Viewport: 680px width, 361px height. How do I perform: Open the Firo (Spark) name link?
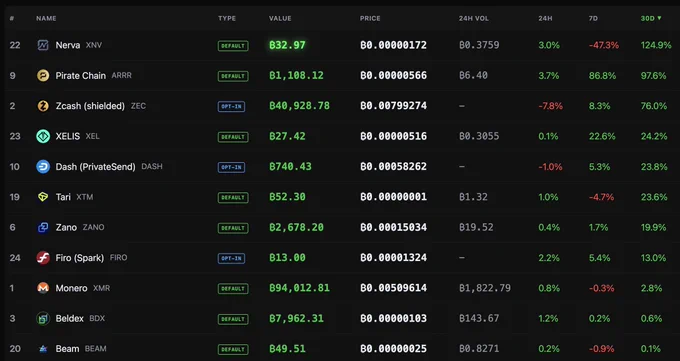pyautogui.click(x=80, y=258)
